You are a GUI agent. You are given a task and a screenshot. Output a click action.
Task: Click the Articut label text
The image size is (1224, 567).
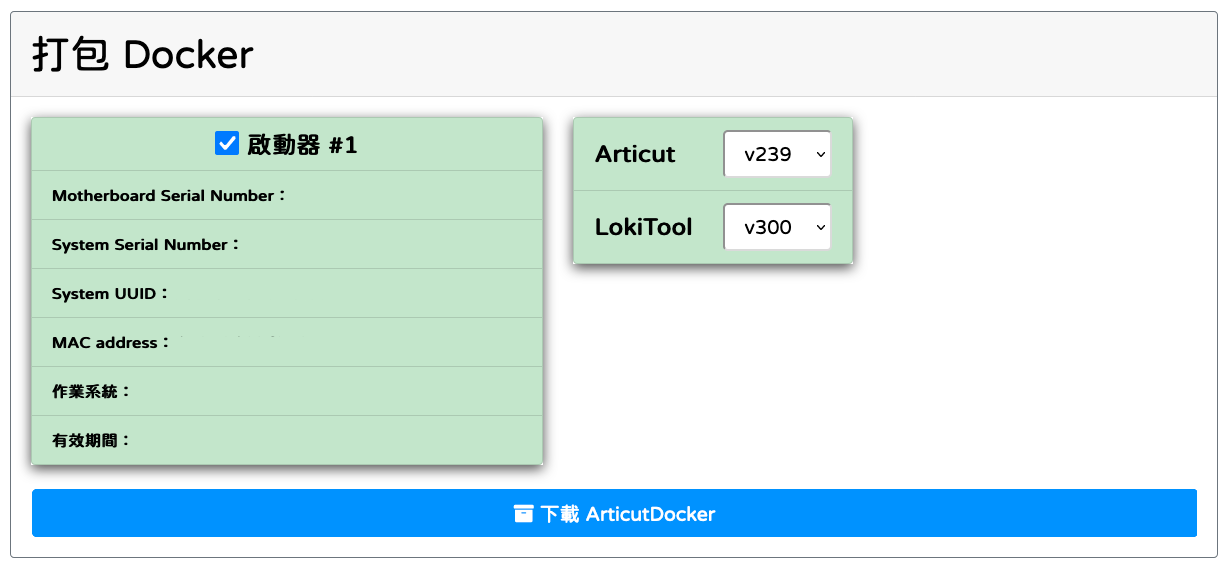point(635,154)
